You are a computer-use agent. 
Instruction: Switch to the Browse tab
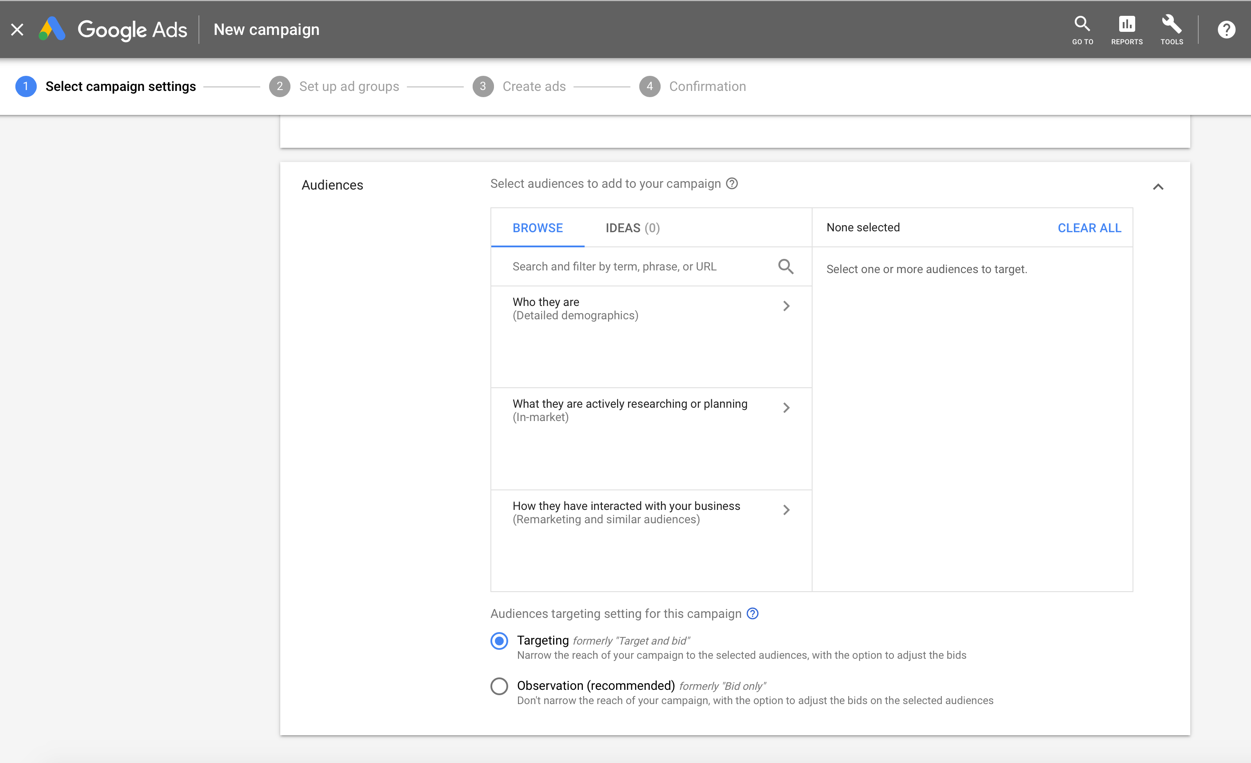click(x=537, y=228)
